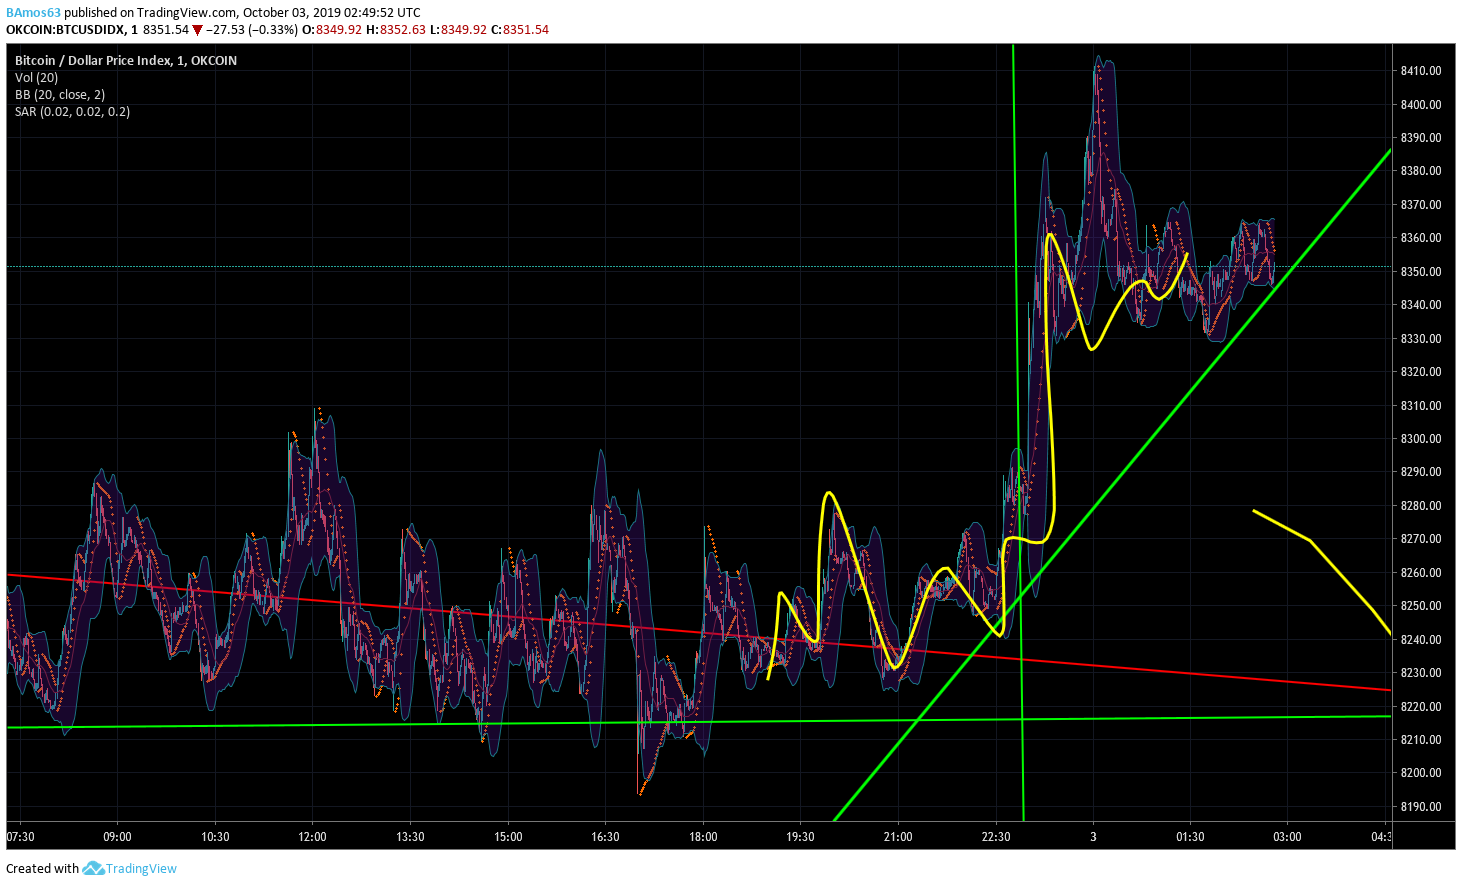1462x886 pixels.
Task: Open the TradingView link in footer
Action: click(x=141, y=868)
